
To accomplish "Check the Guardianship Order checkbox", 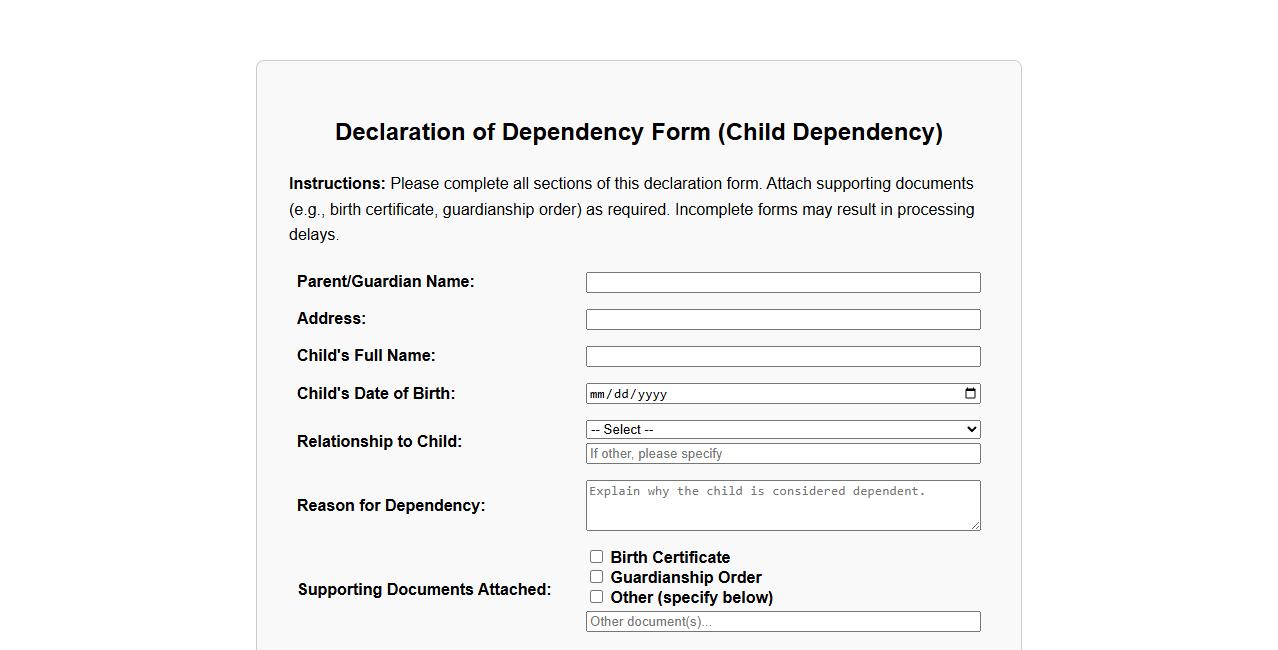I will [596, 576].
